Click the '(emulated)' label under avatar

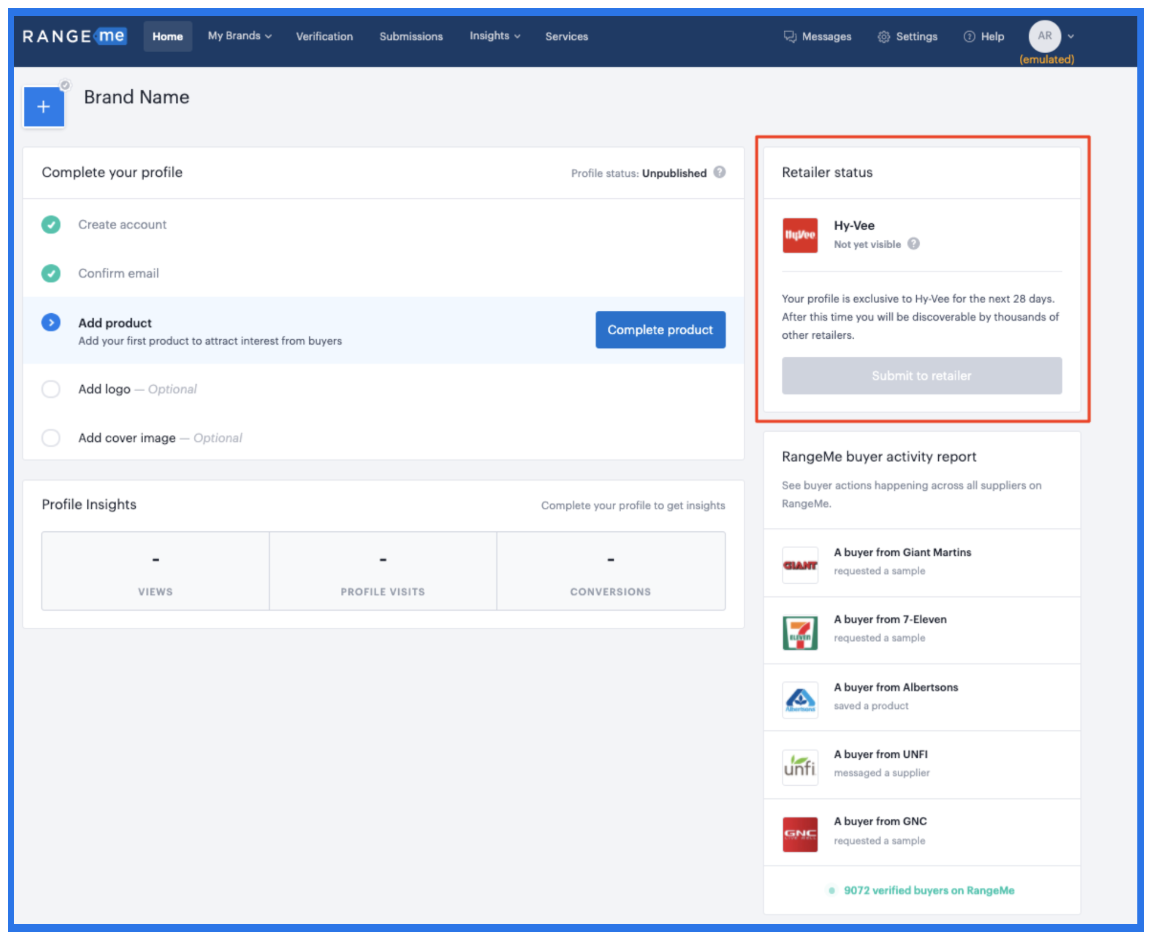1047,60
